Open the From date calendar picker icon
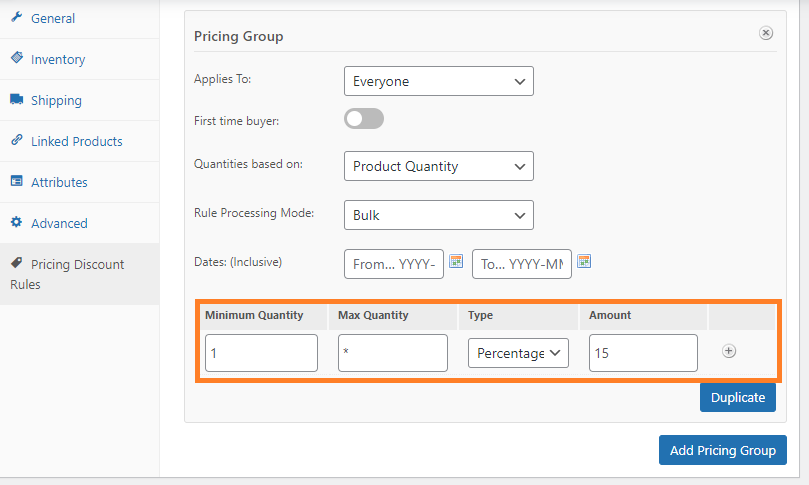 [x=456, y=262]
